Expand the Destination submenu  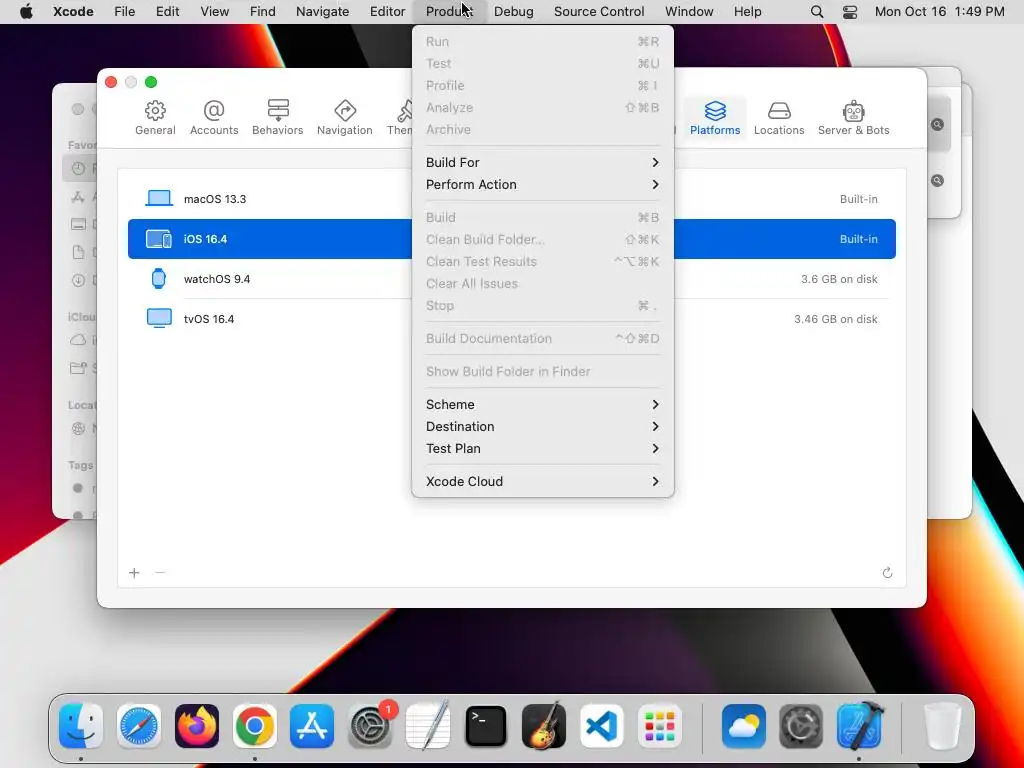pyautogui.click(x=543, y=426)
